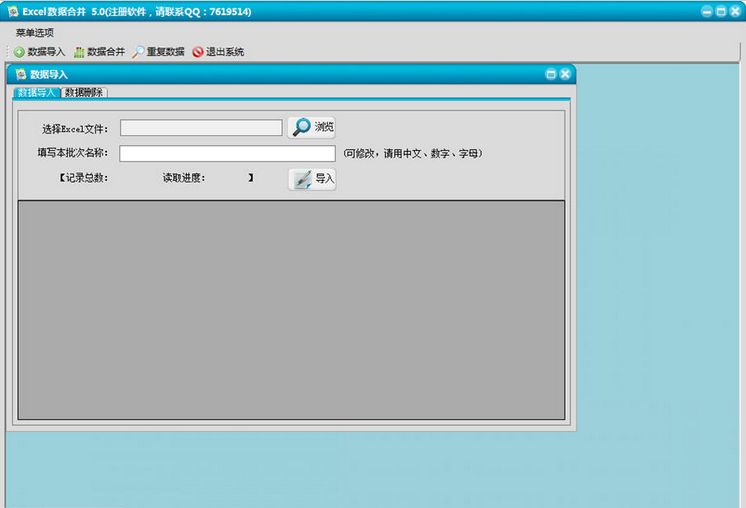This screenshot has height=508, width=746.
Task: Switch to the 数据删除 tab
Action: (84, 92)
